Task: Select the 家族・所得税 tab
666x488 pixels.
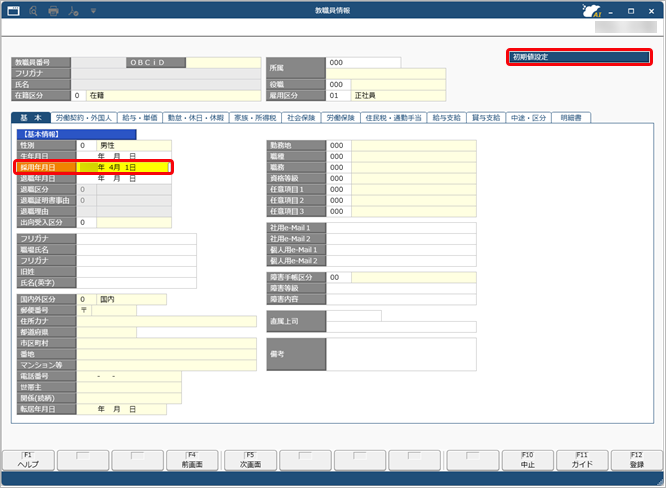Action: (x=254, y=118)
